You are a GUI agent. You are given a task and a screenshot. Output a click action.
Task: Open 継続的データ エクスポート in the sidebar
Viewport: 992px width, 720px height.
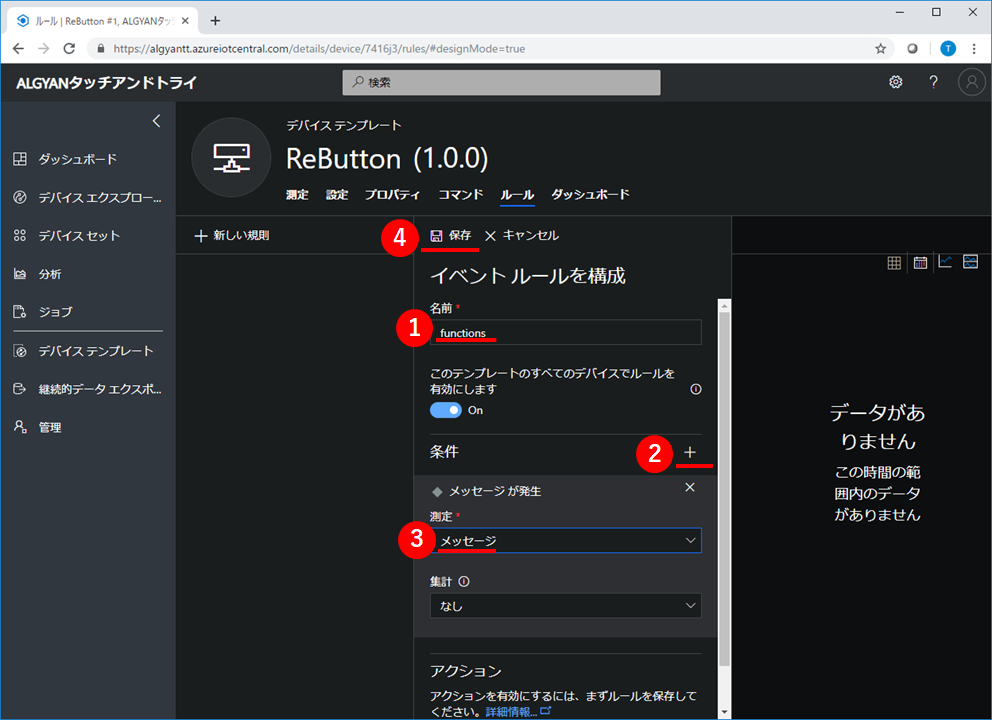(87, 389)
